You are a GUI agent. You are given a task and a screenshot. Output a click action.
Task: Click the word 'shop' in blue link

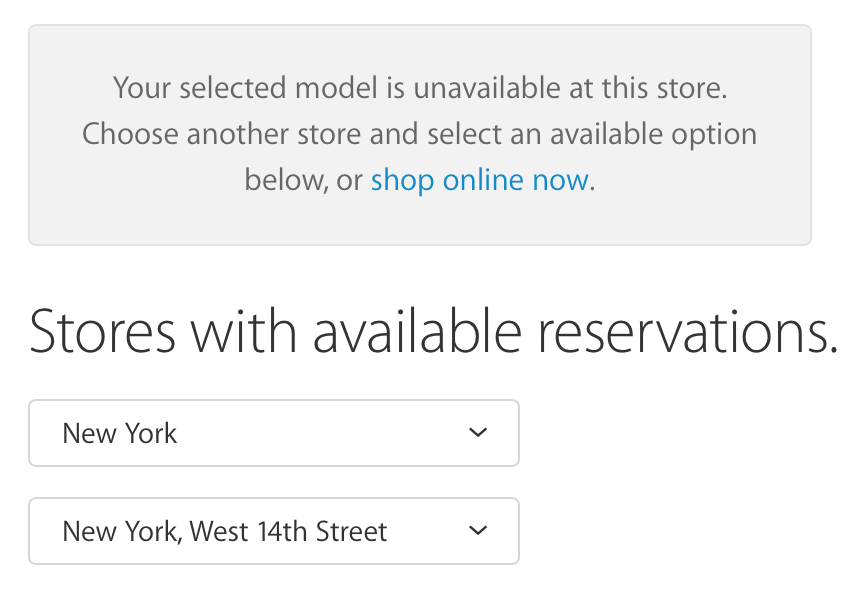pos(402,180)
